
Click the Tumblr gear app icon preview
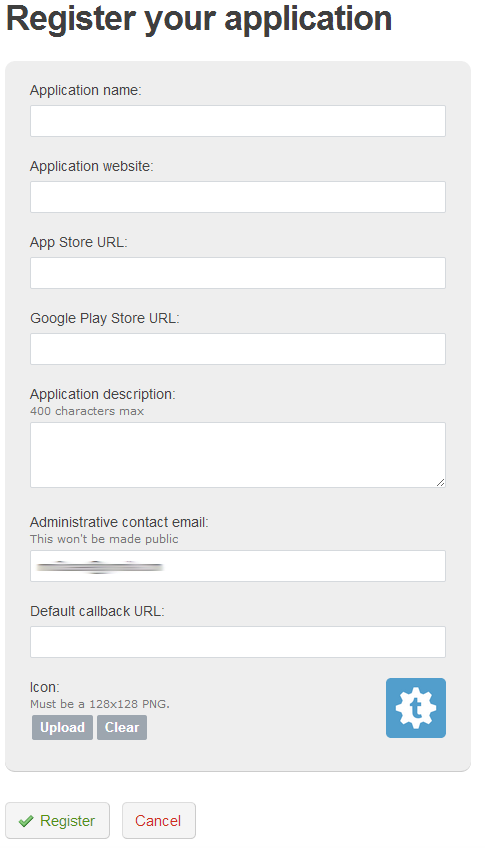pyautogui.click(x=415, y=707)
